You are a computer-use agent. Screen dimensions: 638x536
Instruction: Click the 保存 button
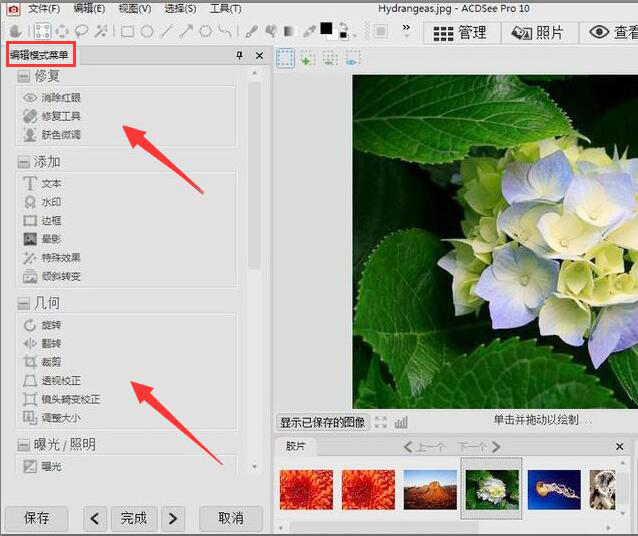tap(37, 518)
